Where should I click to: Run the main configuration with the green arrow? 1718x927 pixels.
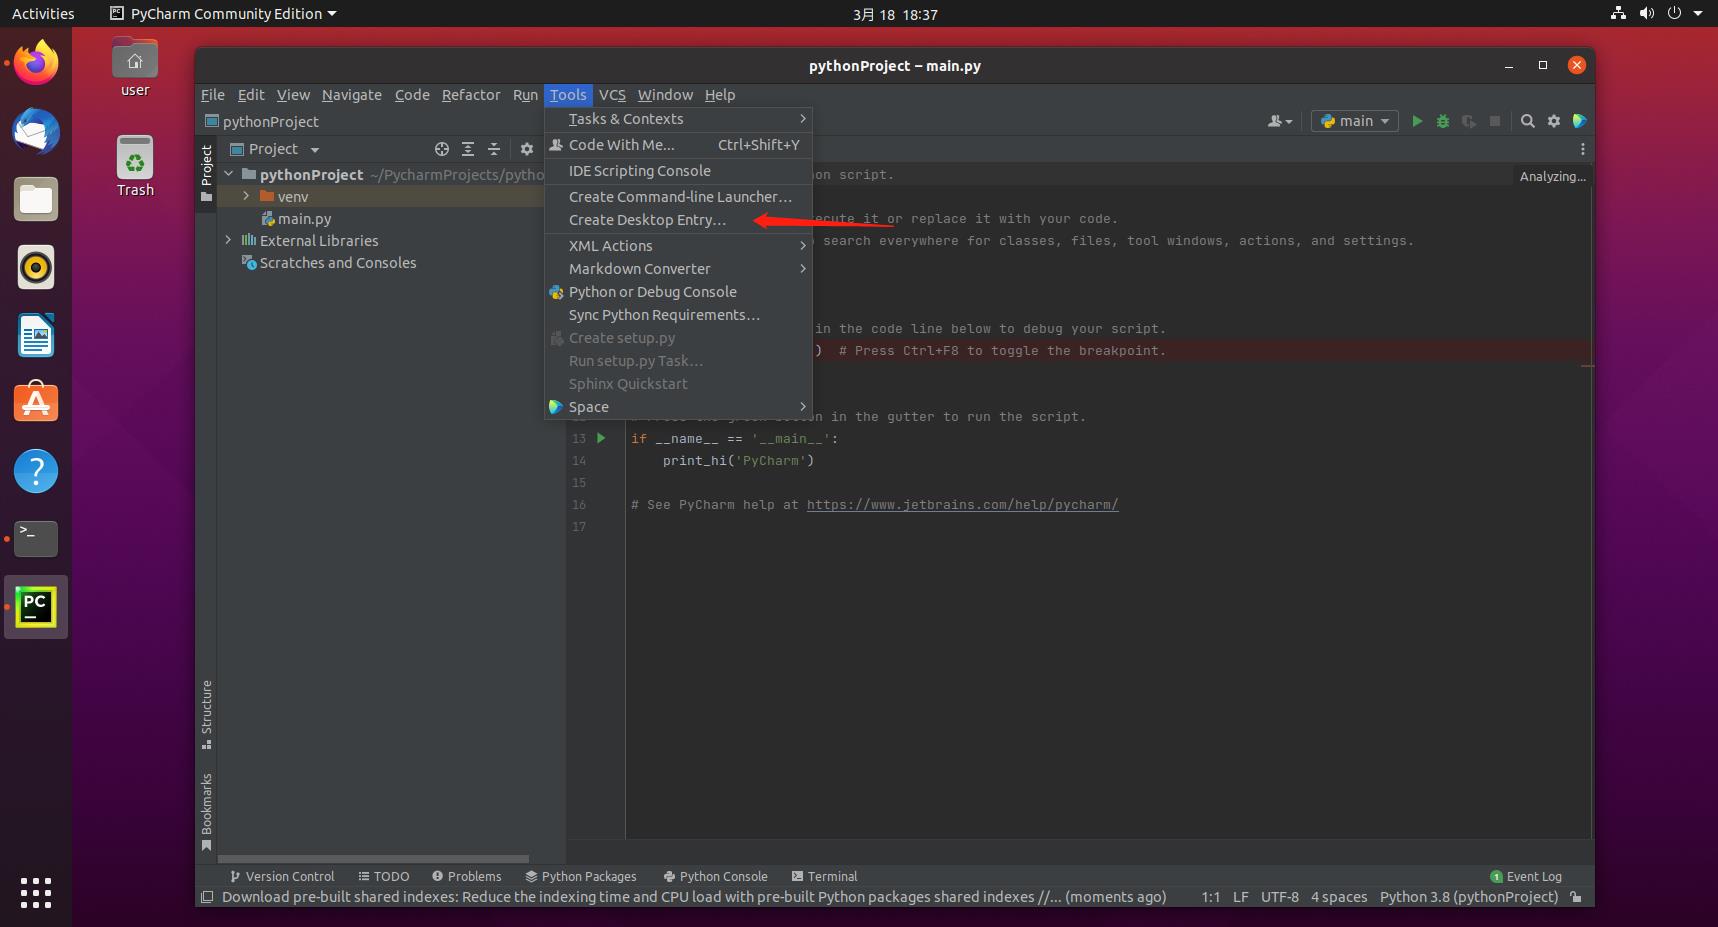click(x=1416, y=121)
